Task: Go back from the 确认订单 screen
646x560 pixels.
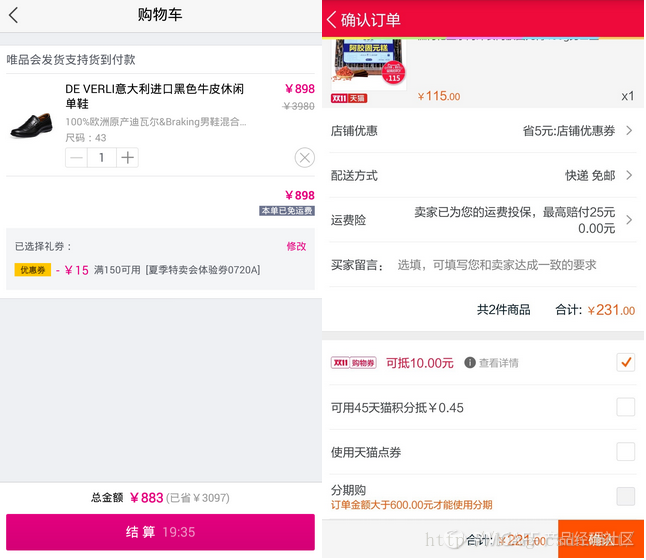Action: coord(332,19)
